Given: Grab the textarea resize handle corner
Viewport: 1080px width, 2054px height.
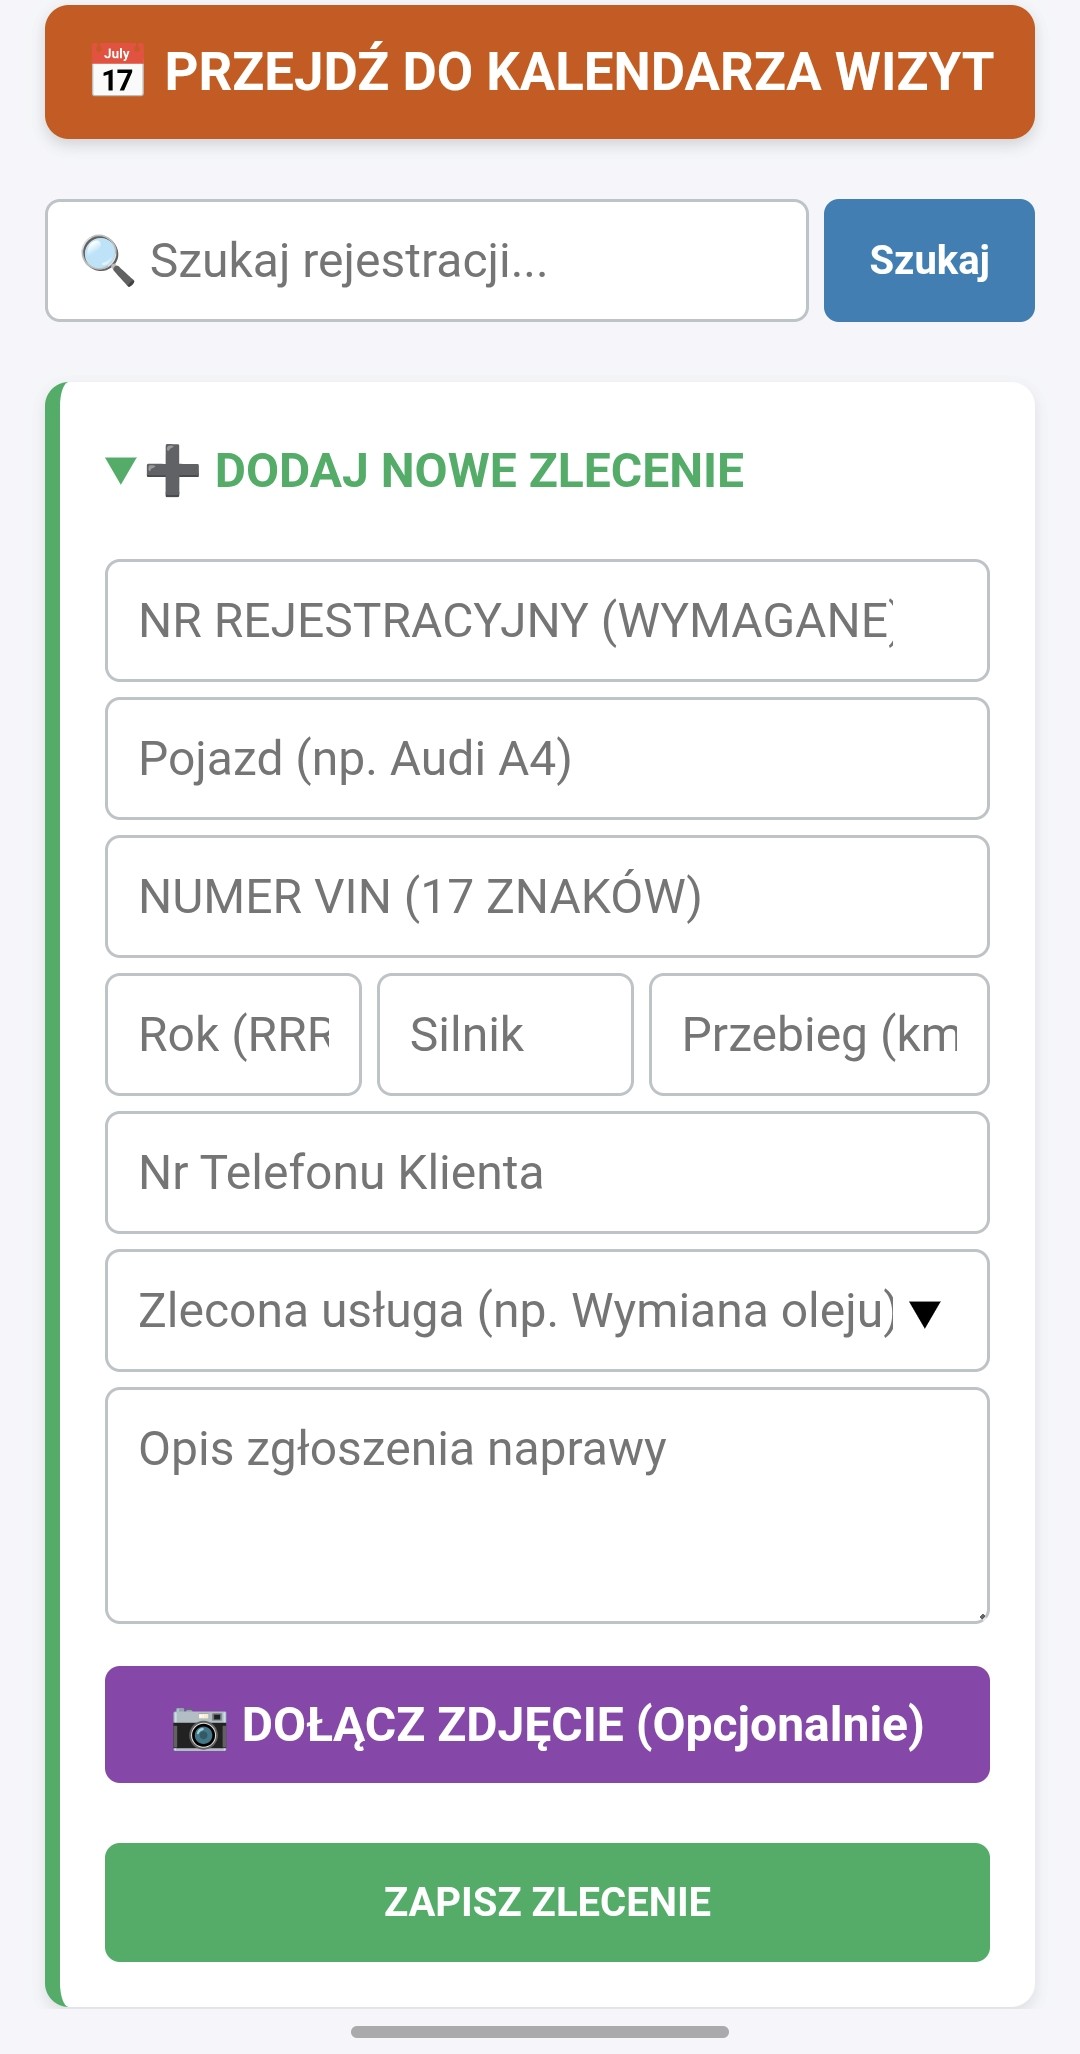Looking at the screenshot, I should coord(982,1615).
